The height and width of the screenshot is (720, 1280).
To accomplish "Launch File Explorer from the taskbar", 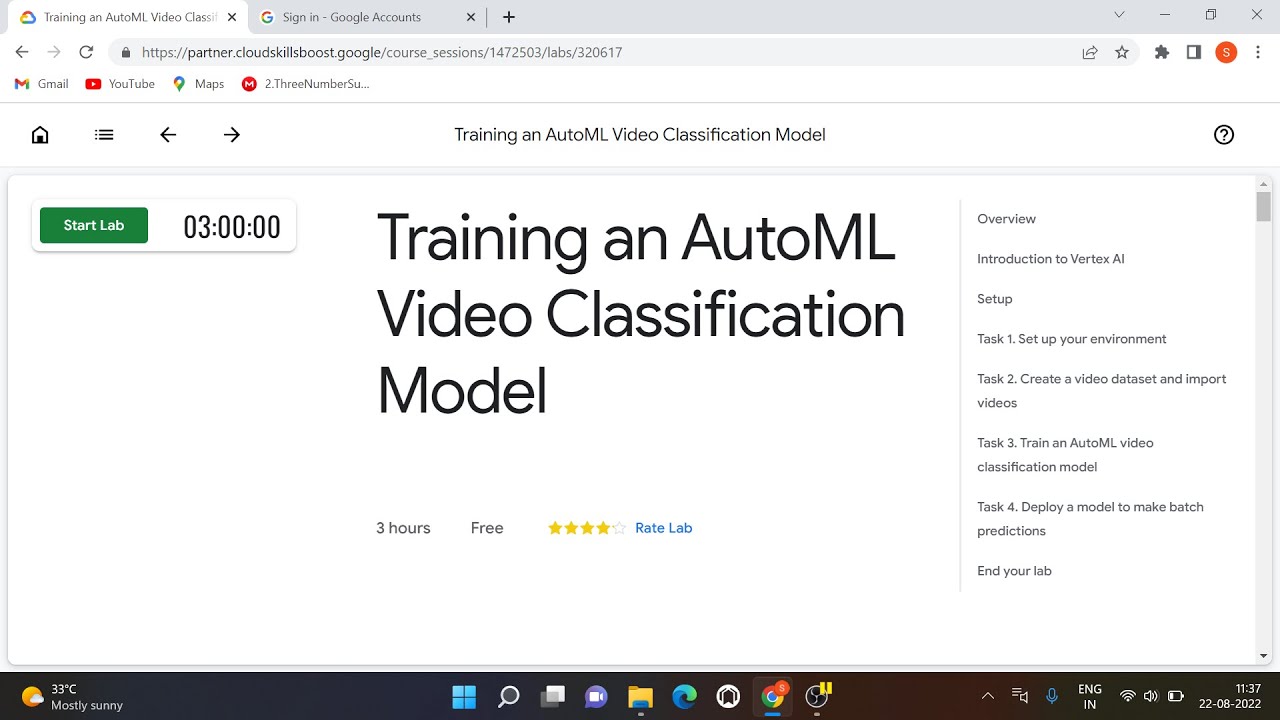I will click(640, 696).
